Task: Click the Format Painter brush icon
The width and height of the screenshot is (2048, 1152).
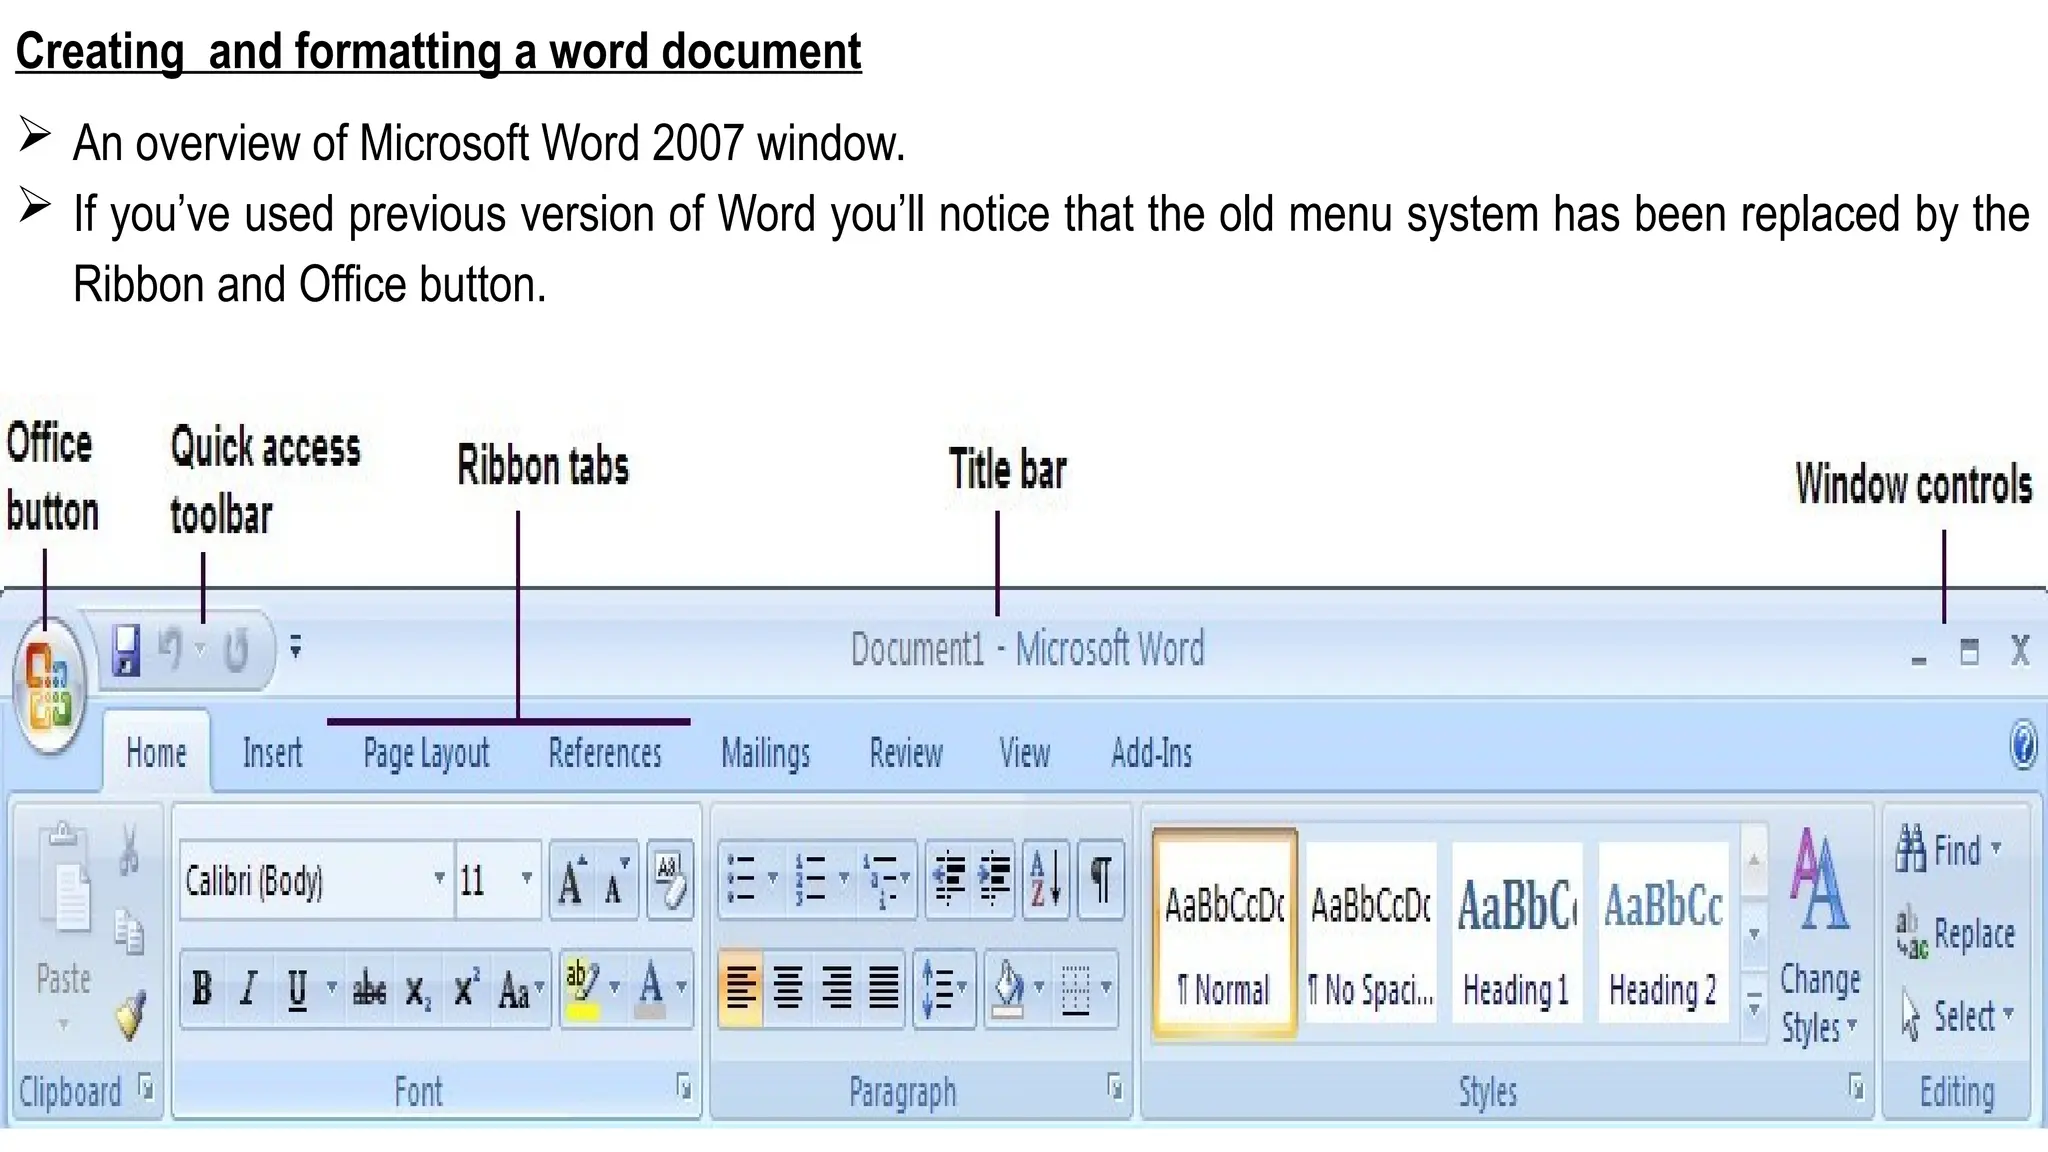Action: pos(131,1015)
